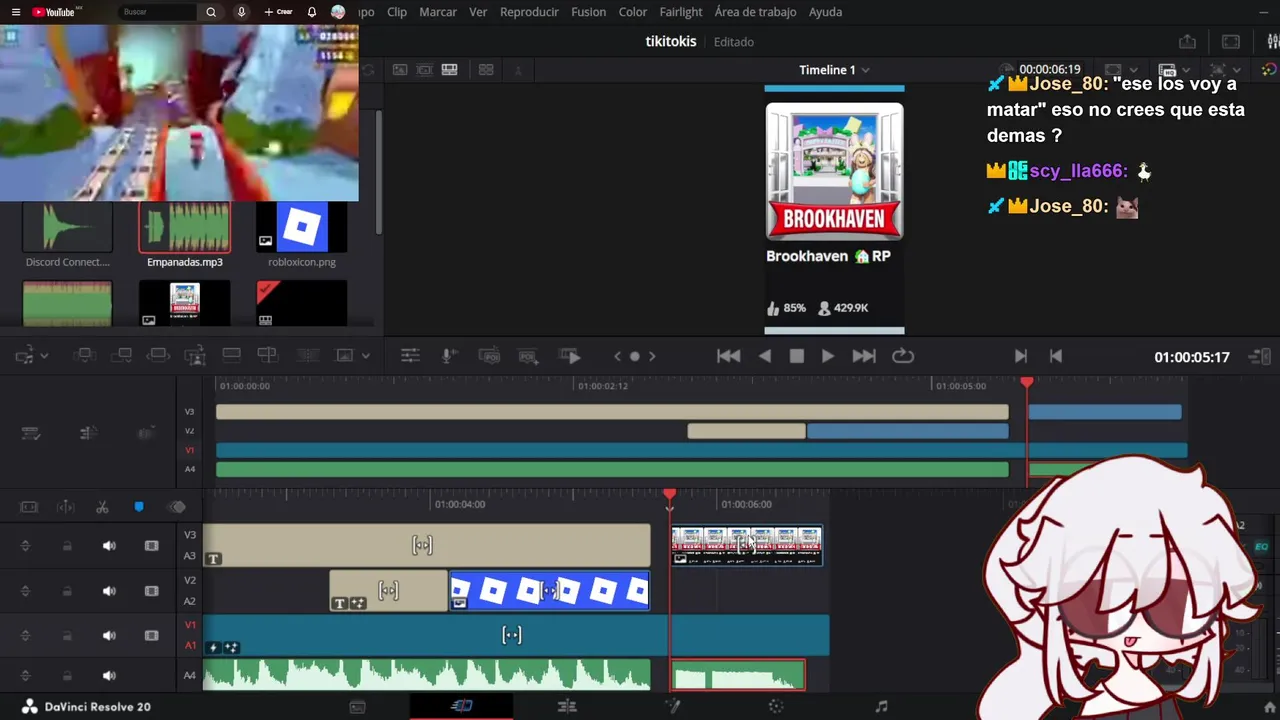Screen dimensions: 1280x720
Task: Click the smart insert edit icon
Action: (x=85, y=355)
